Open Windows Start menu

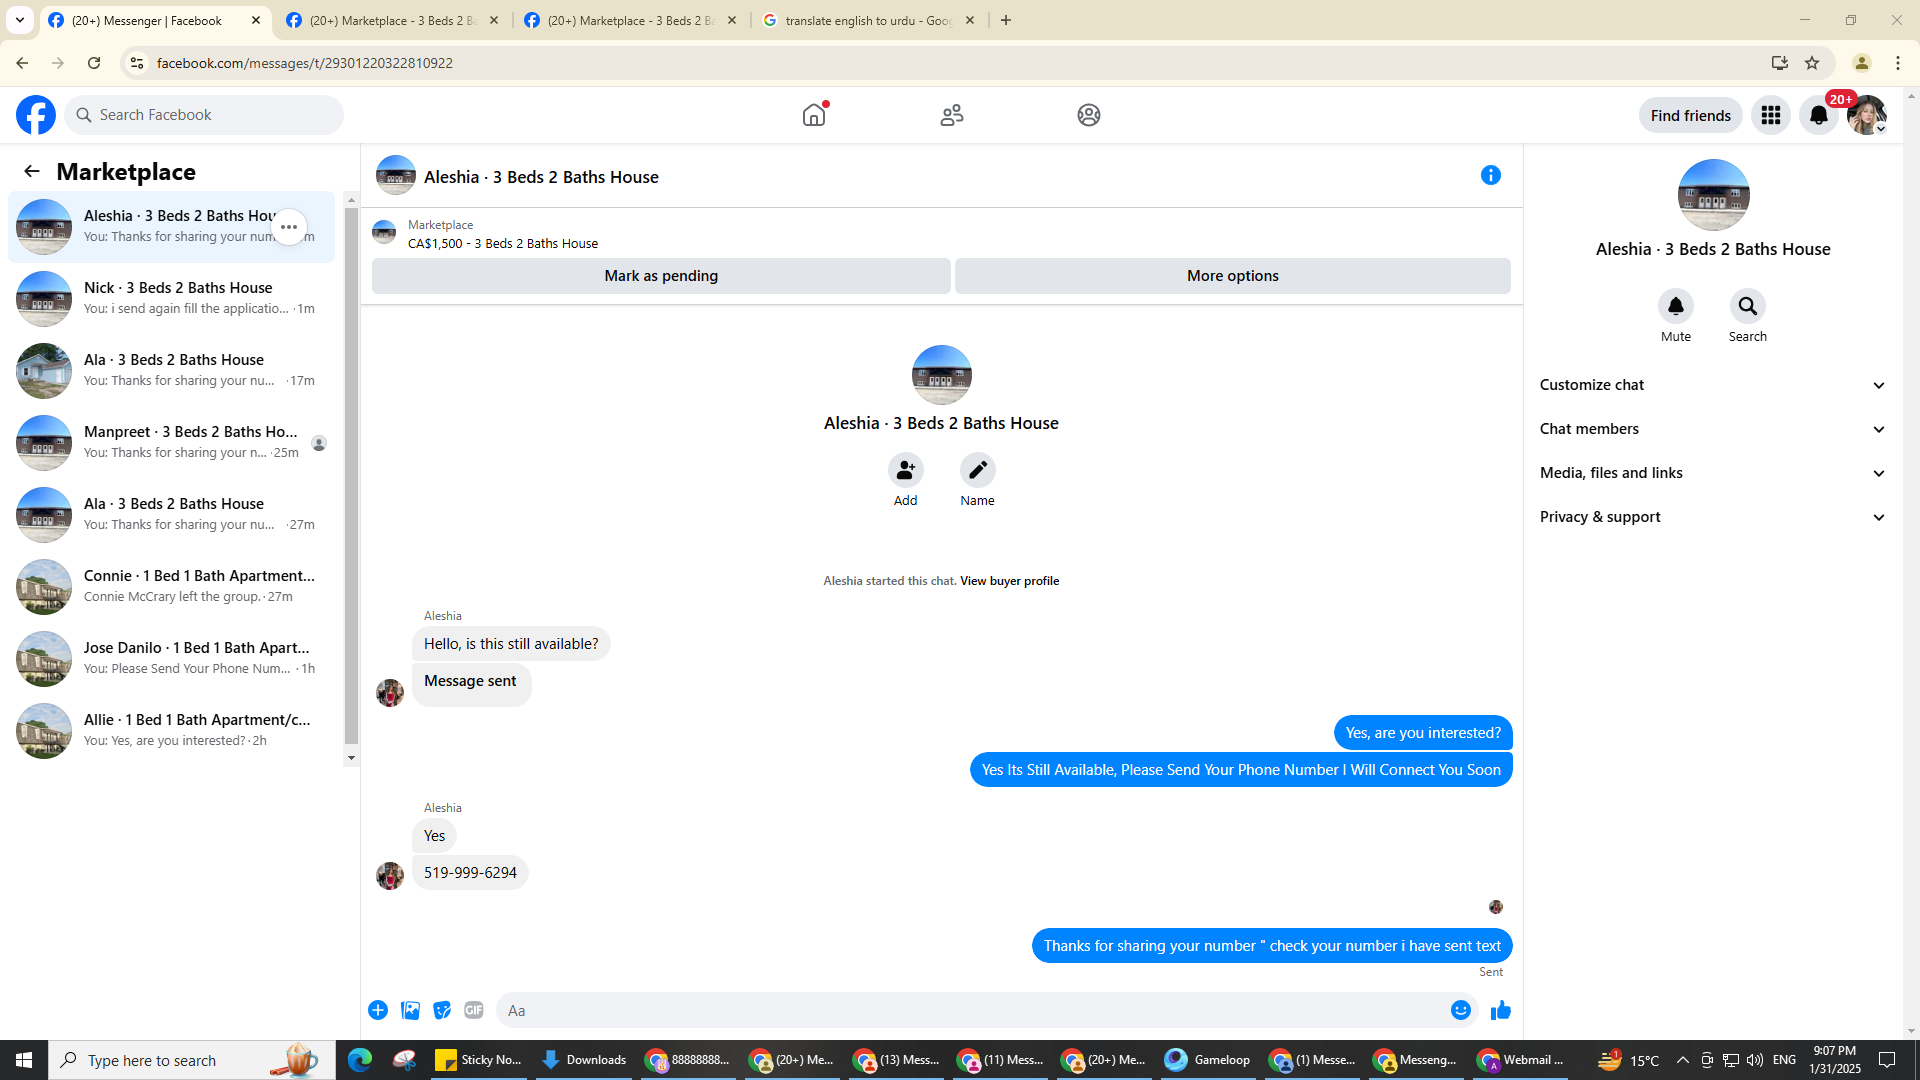click(x=24, y=1060)
